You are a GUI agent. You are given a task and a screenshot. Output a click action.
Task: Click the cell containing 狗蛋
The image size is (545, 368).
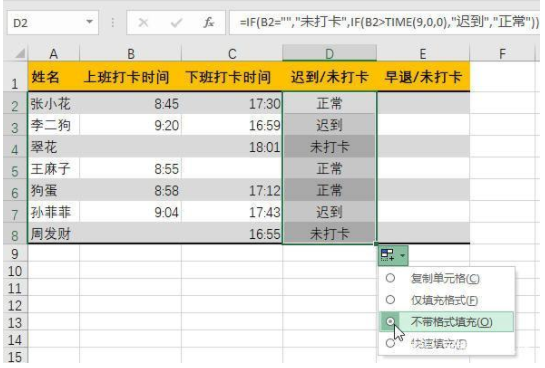54,190
